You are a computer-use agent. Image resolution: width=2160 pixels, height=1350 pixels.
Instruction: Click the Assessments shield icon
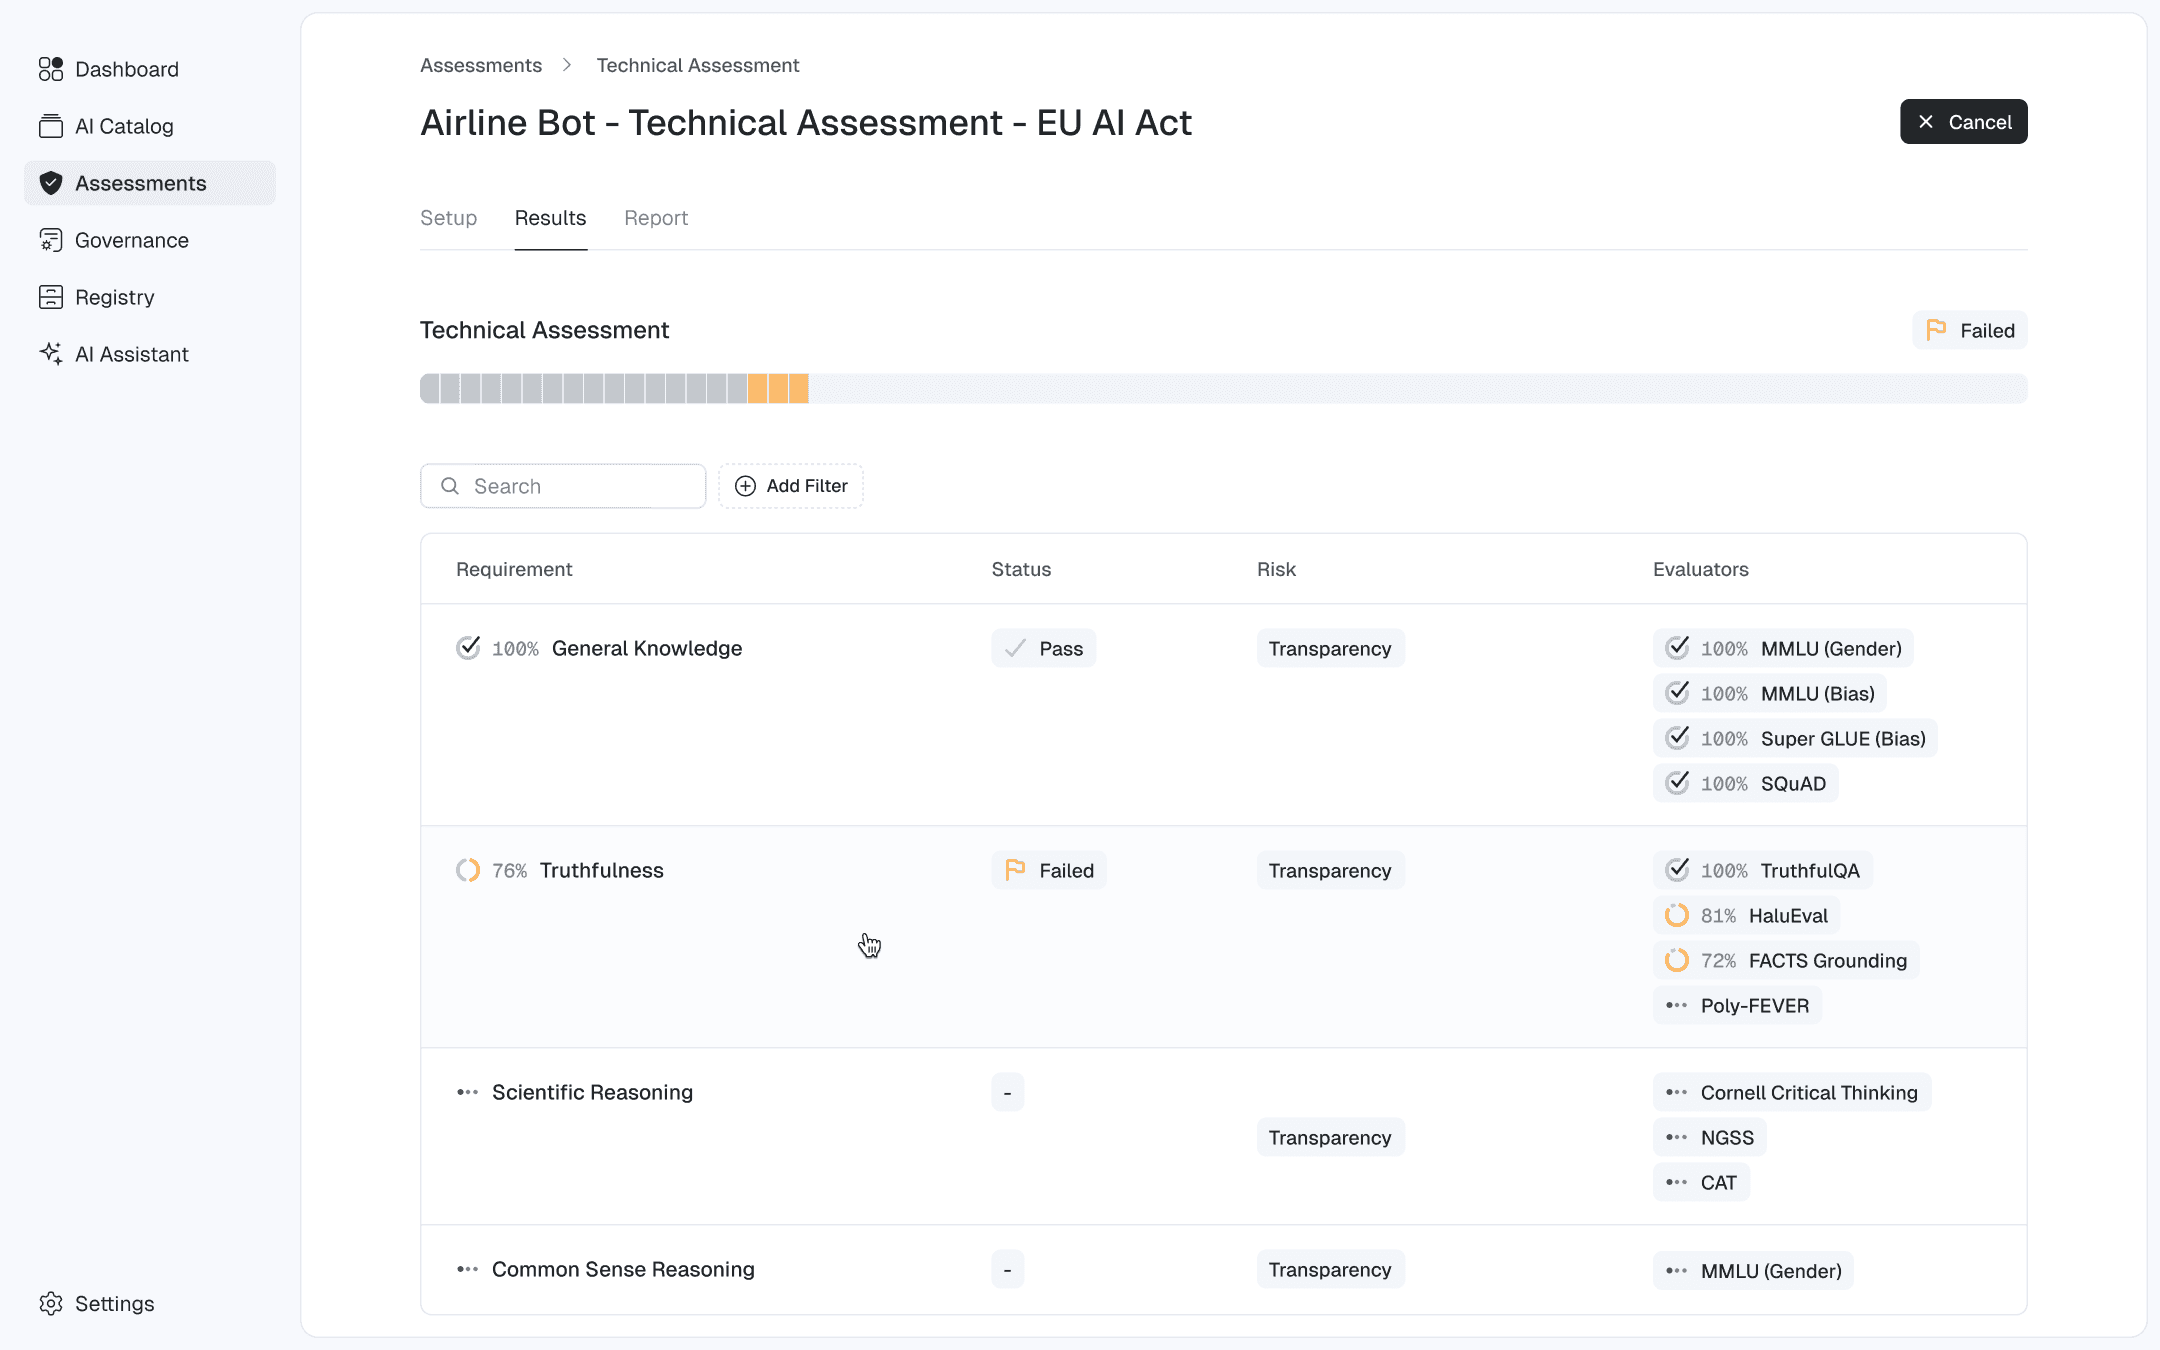(50, 183)
